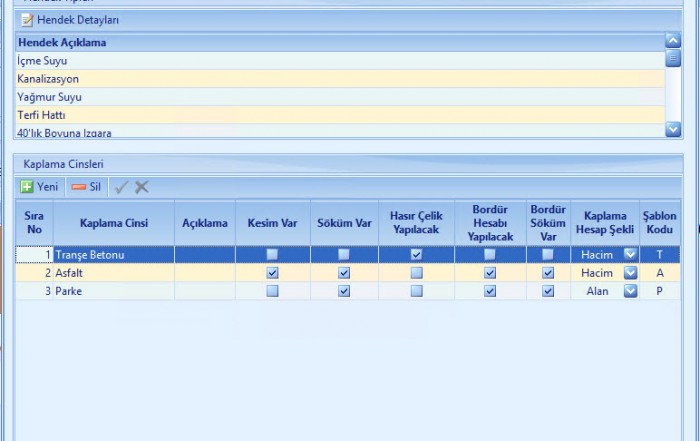Click the red Sil delete icon

[79, 187]
